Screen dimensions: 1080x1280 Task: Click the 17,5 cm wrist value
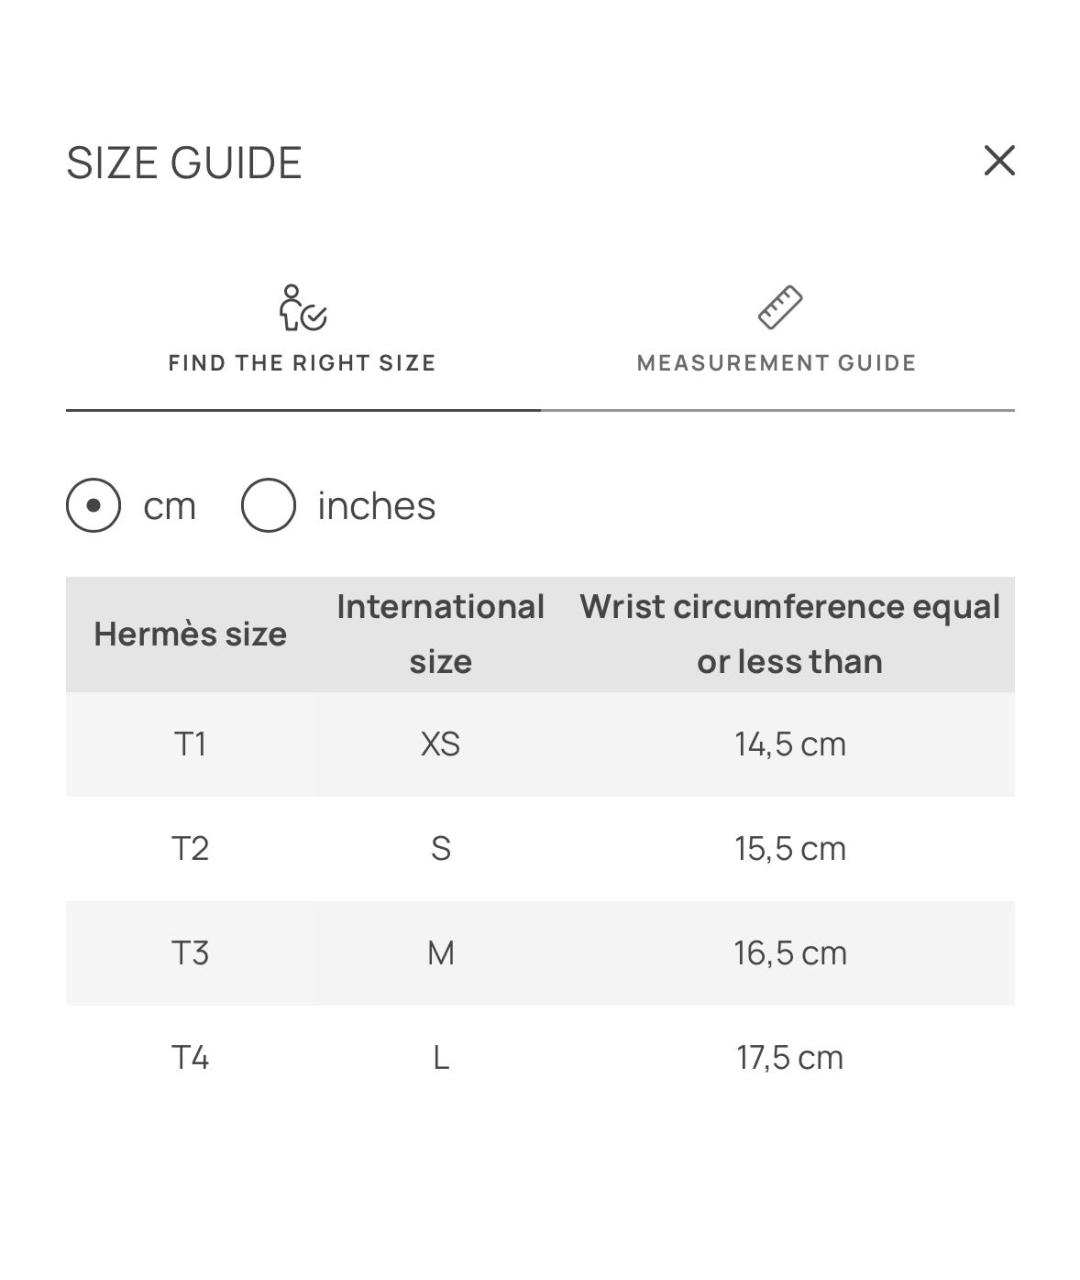[x=790, y=1057]
